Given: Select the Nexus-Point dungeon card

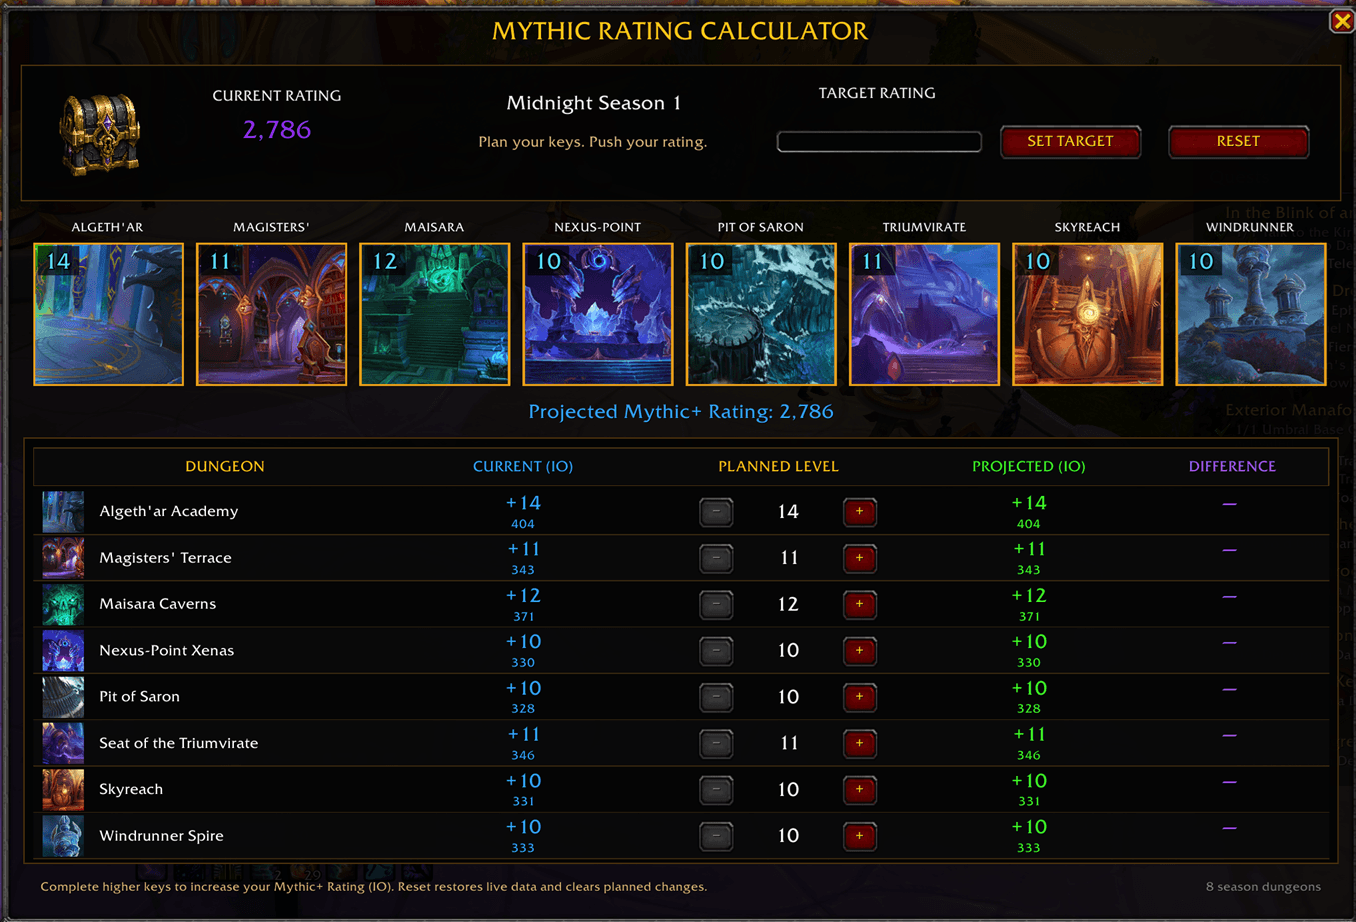Looking at the screenshot, I should click(x=598, y=314).
